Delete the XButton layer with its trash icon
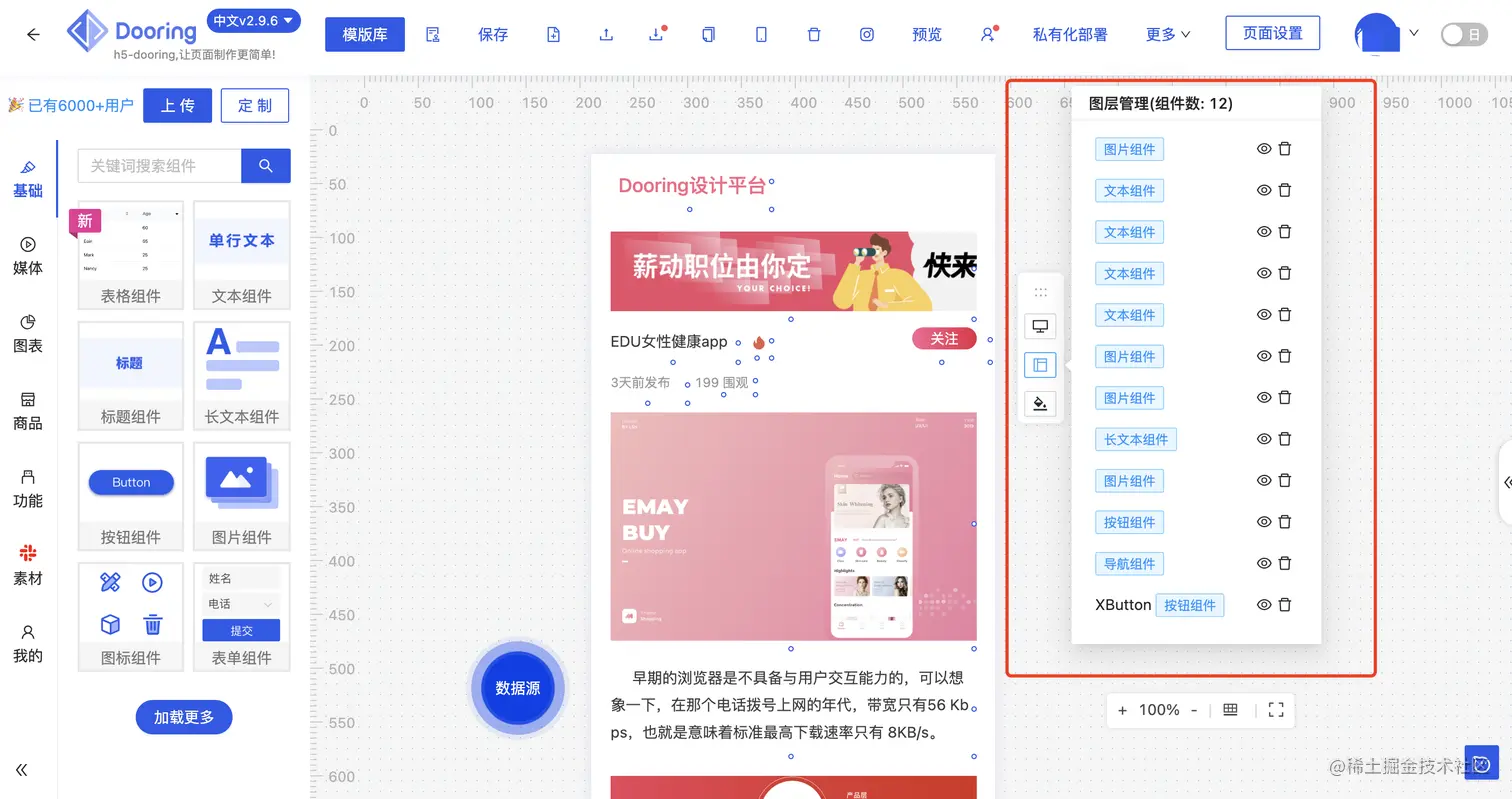This screenshot has width=1512, height=799. point(1285,605)
